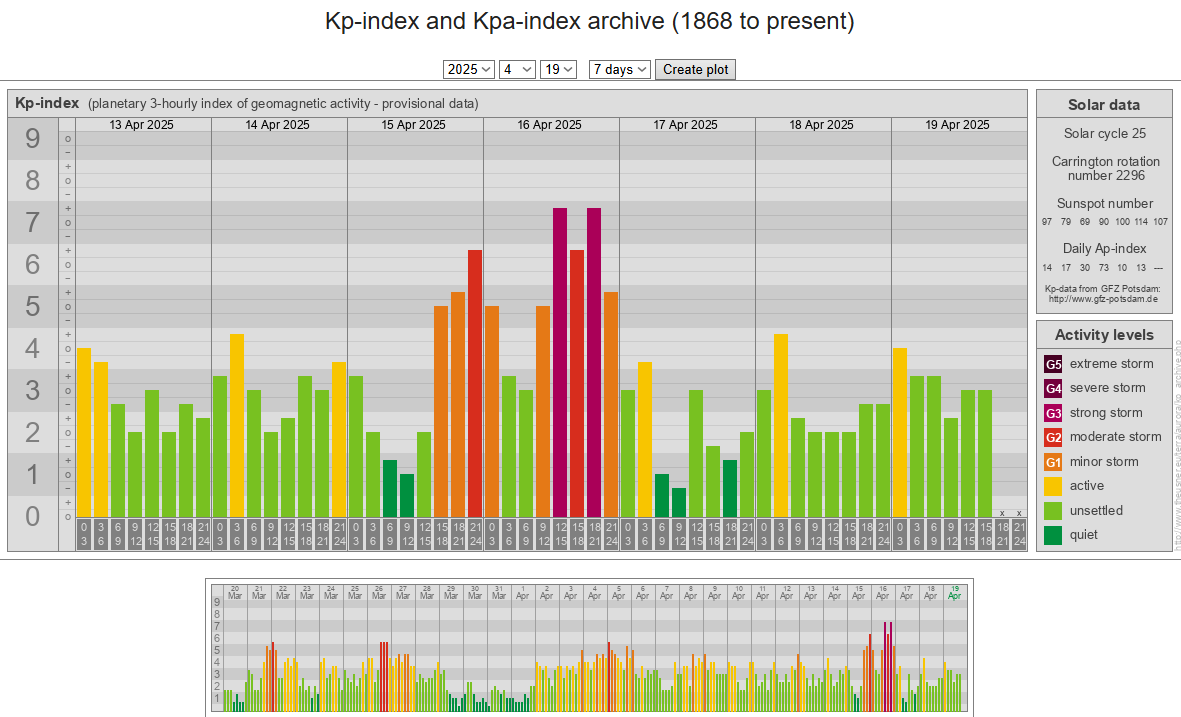Open the month dropdown showing 4

(517, 69)
